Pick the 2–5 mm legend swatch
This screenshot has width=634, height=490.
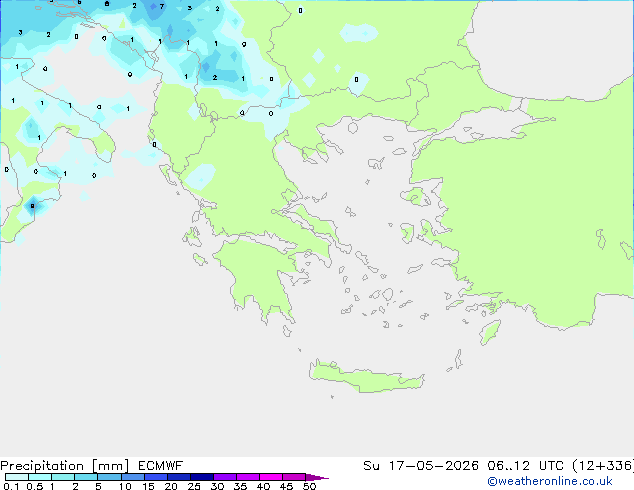point(86,477)
